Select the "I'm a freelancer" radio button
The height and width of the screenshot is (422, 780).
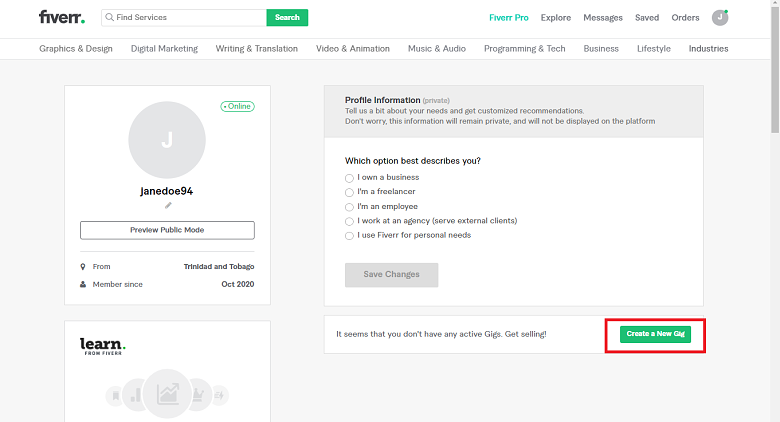(349, 192)
